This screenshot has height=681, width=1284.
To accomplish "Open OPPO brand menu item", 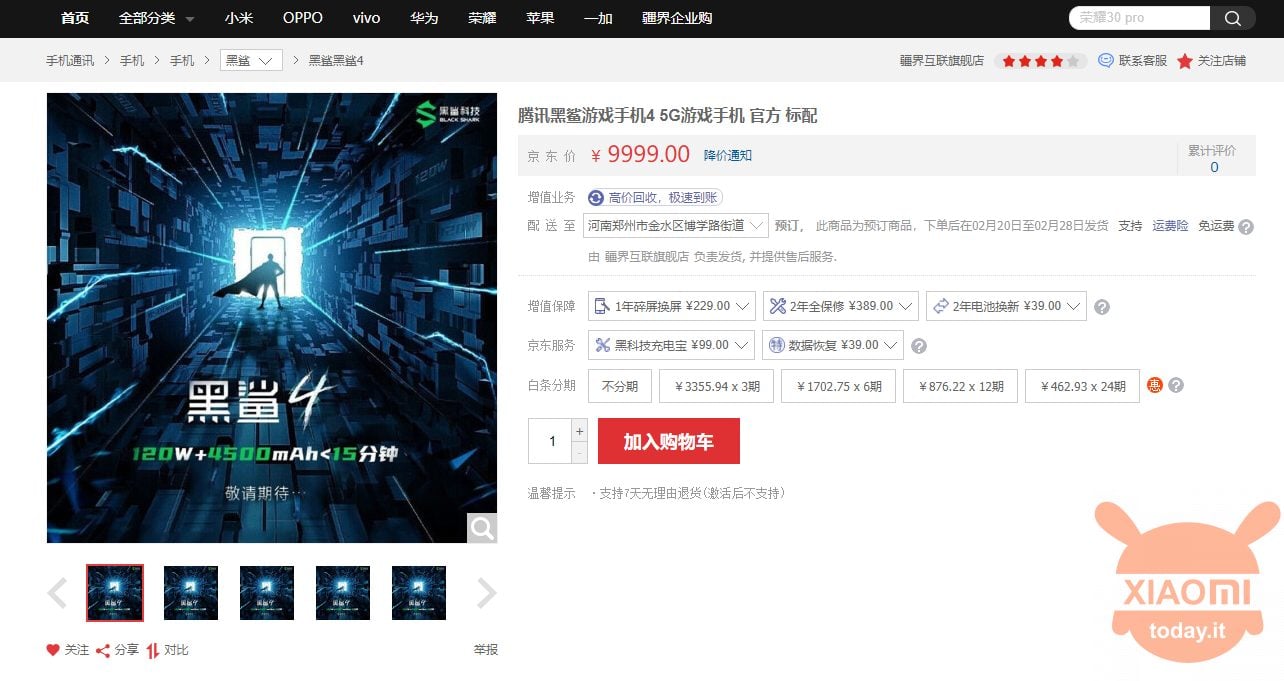I will pos(303,18).
